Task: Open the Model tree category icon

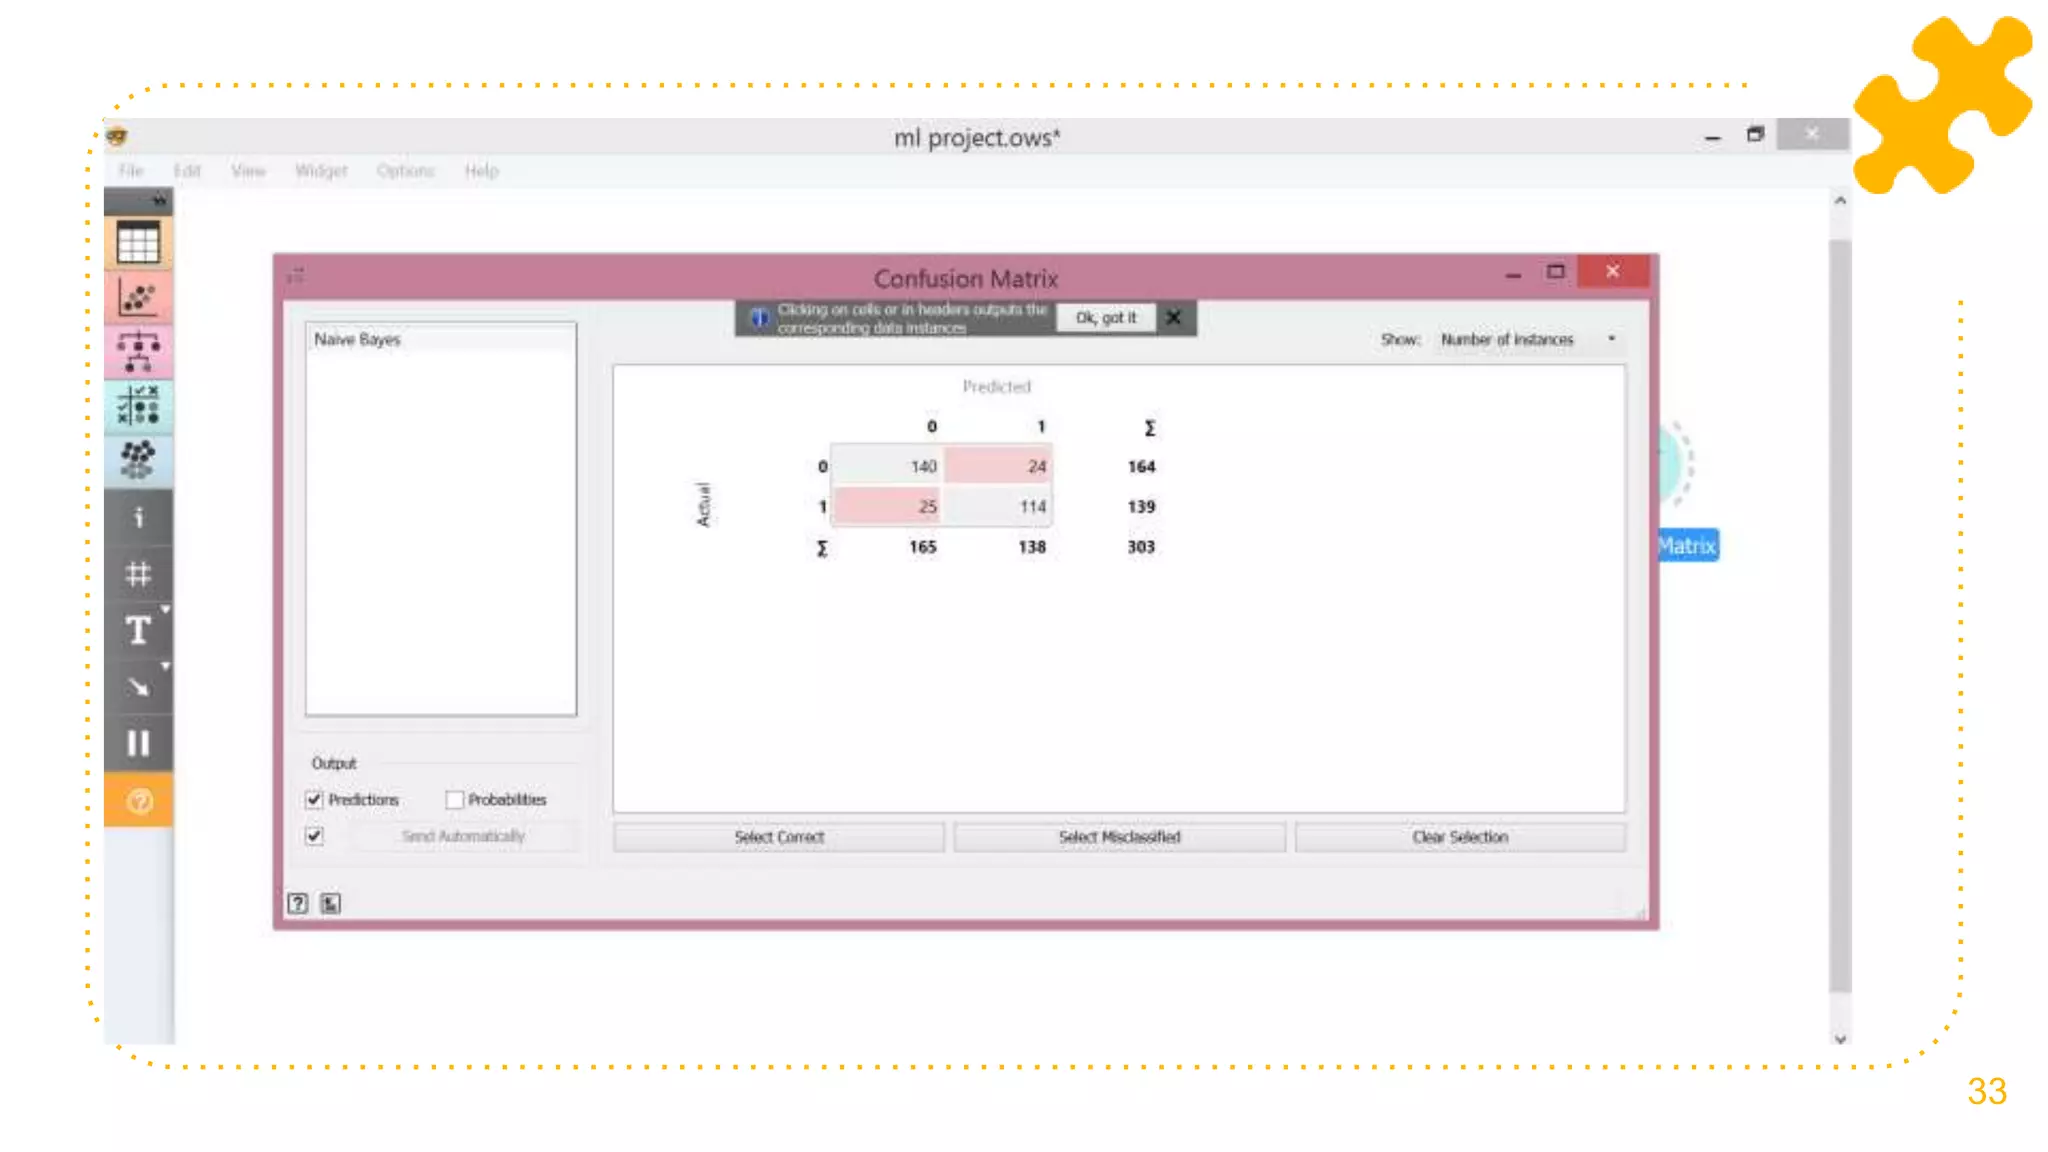Action: click(138, 352)
